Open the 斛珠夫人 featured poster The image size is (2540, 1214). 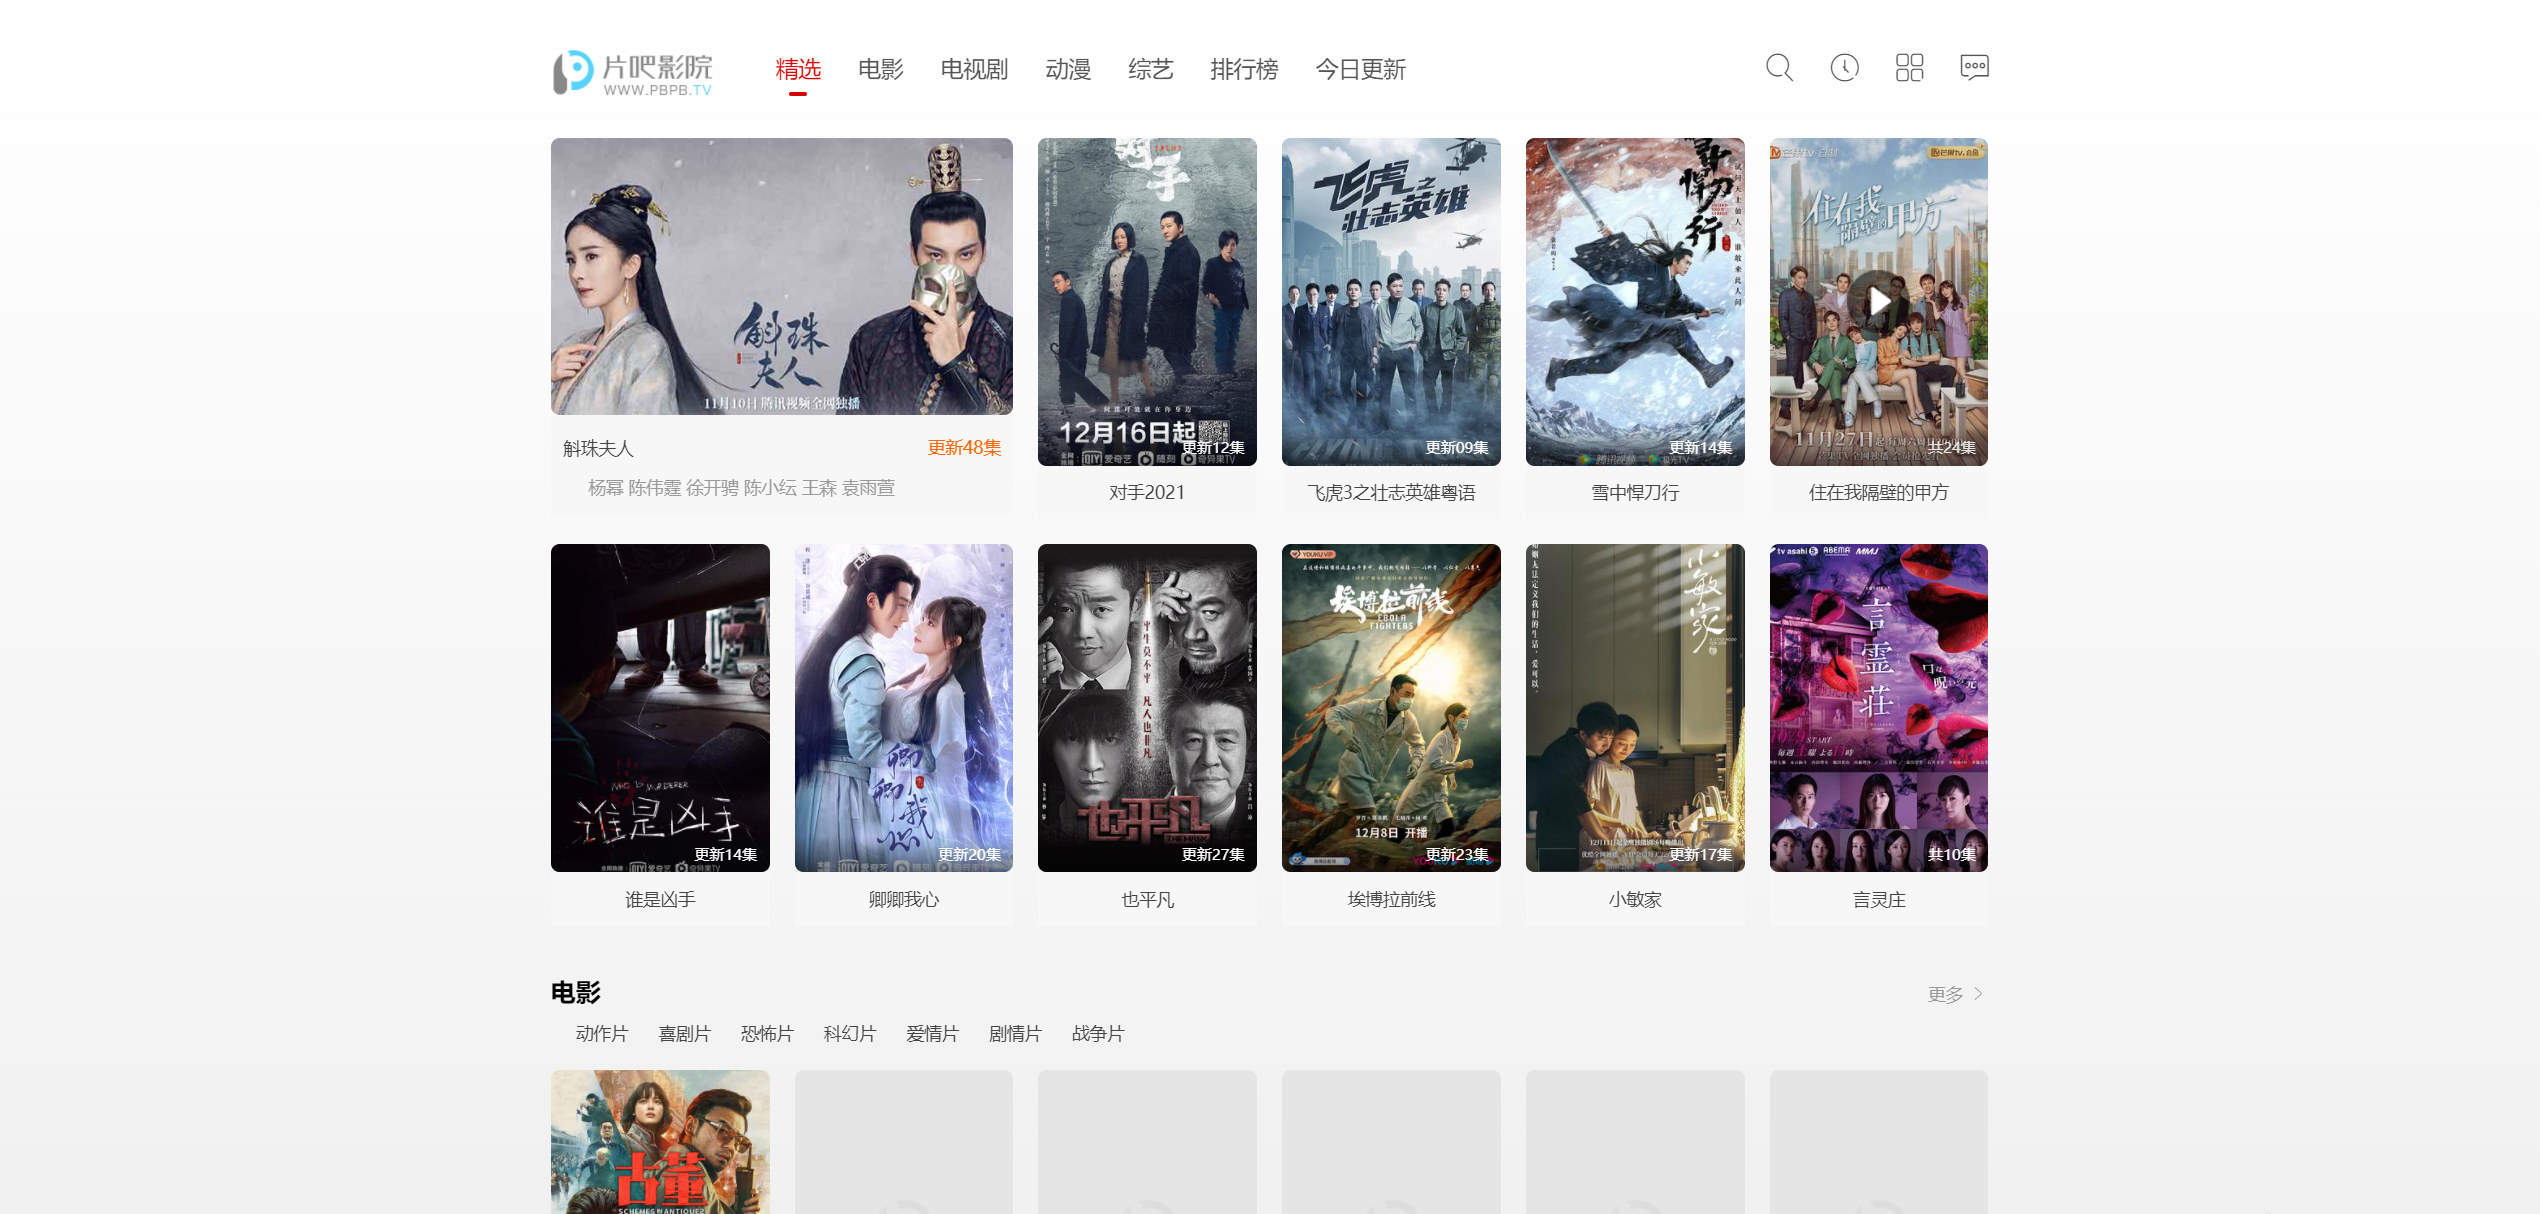point(781,276)
